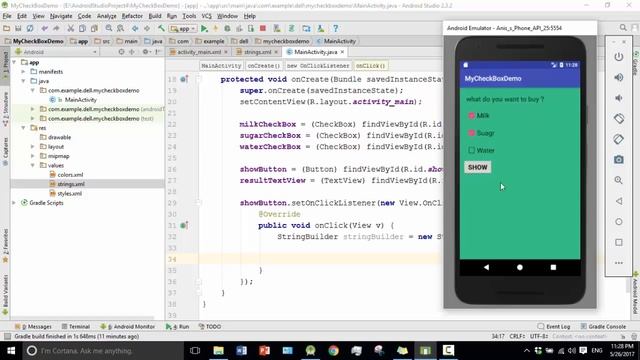Screen dimensions: 640x360
Task: Take an emulator screenshot with camera icon
Action: [619, 160]
